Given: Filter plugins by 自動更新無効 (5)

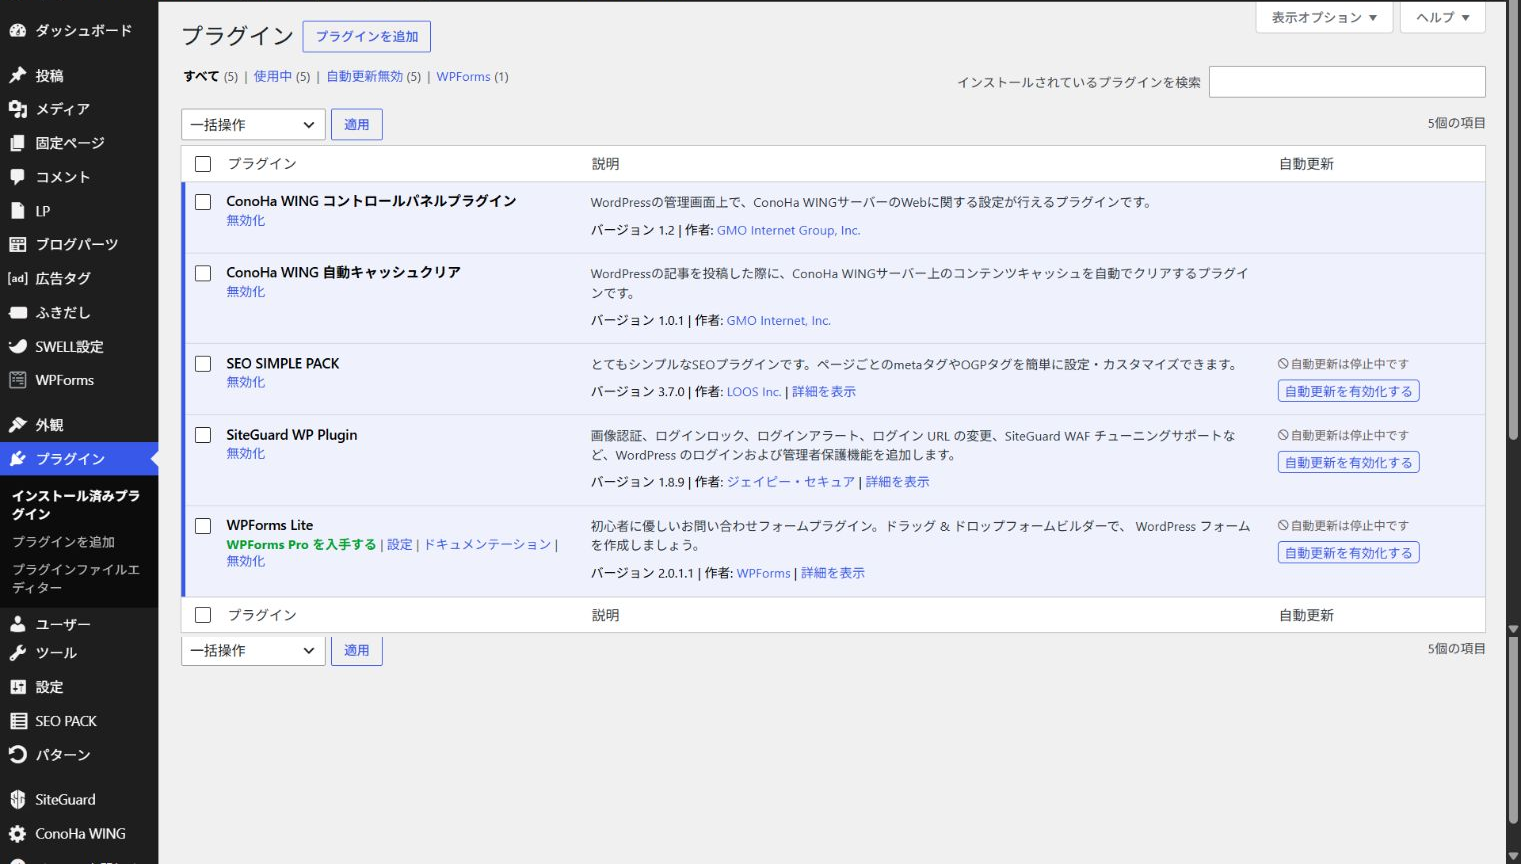Looking at the screenshot, I should click(x=373, y=76).
